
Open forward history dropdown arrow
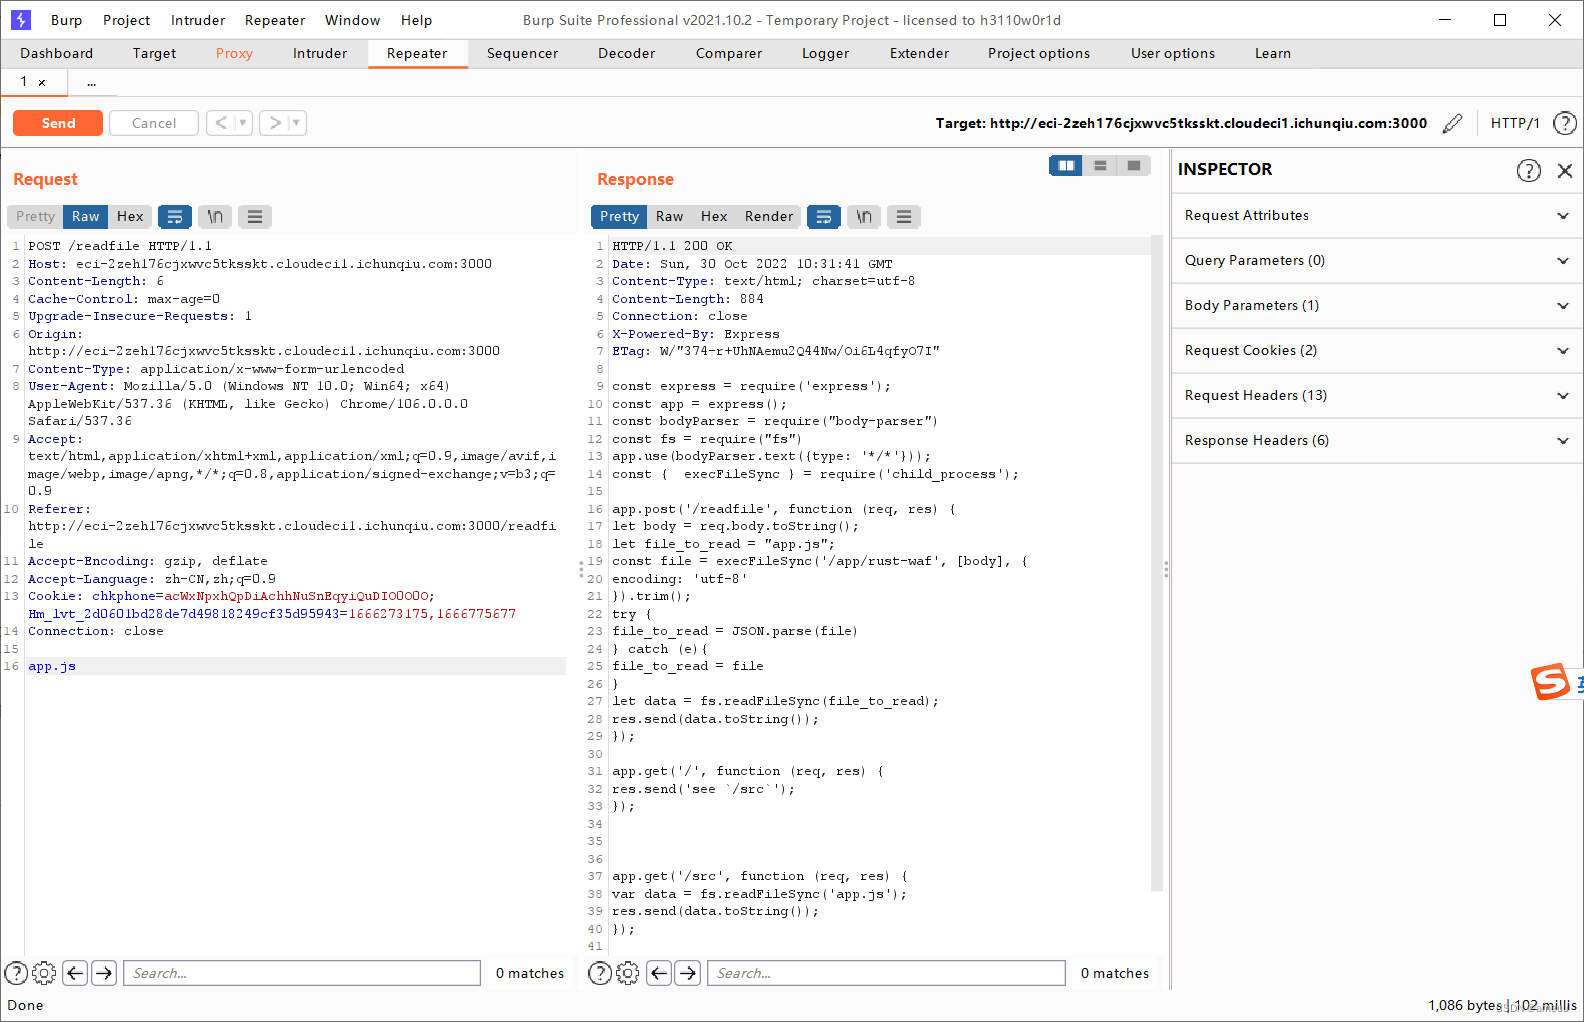(x=297, y=123)
